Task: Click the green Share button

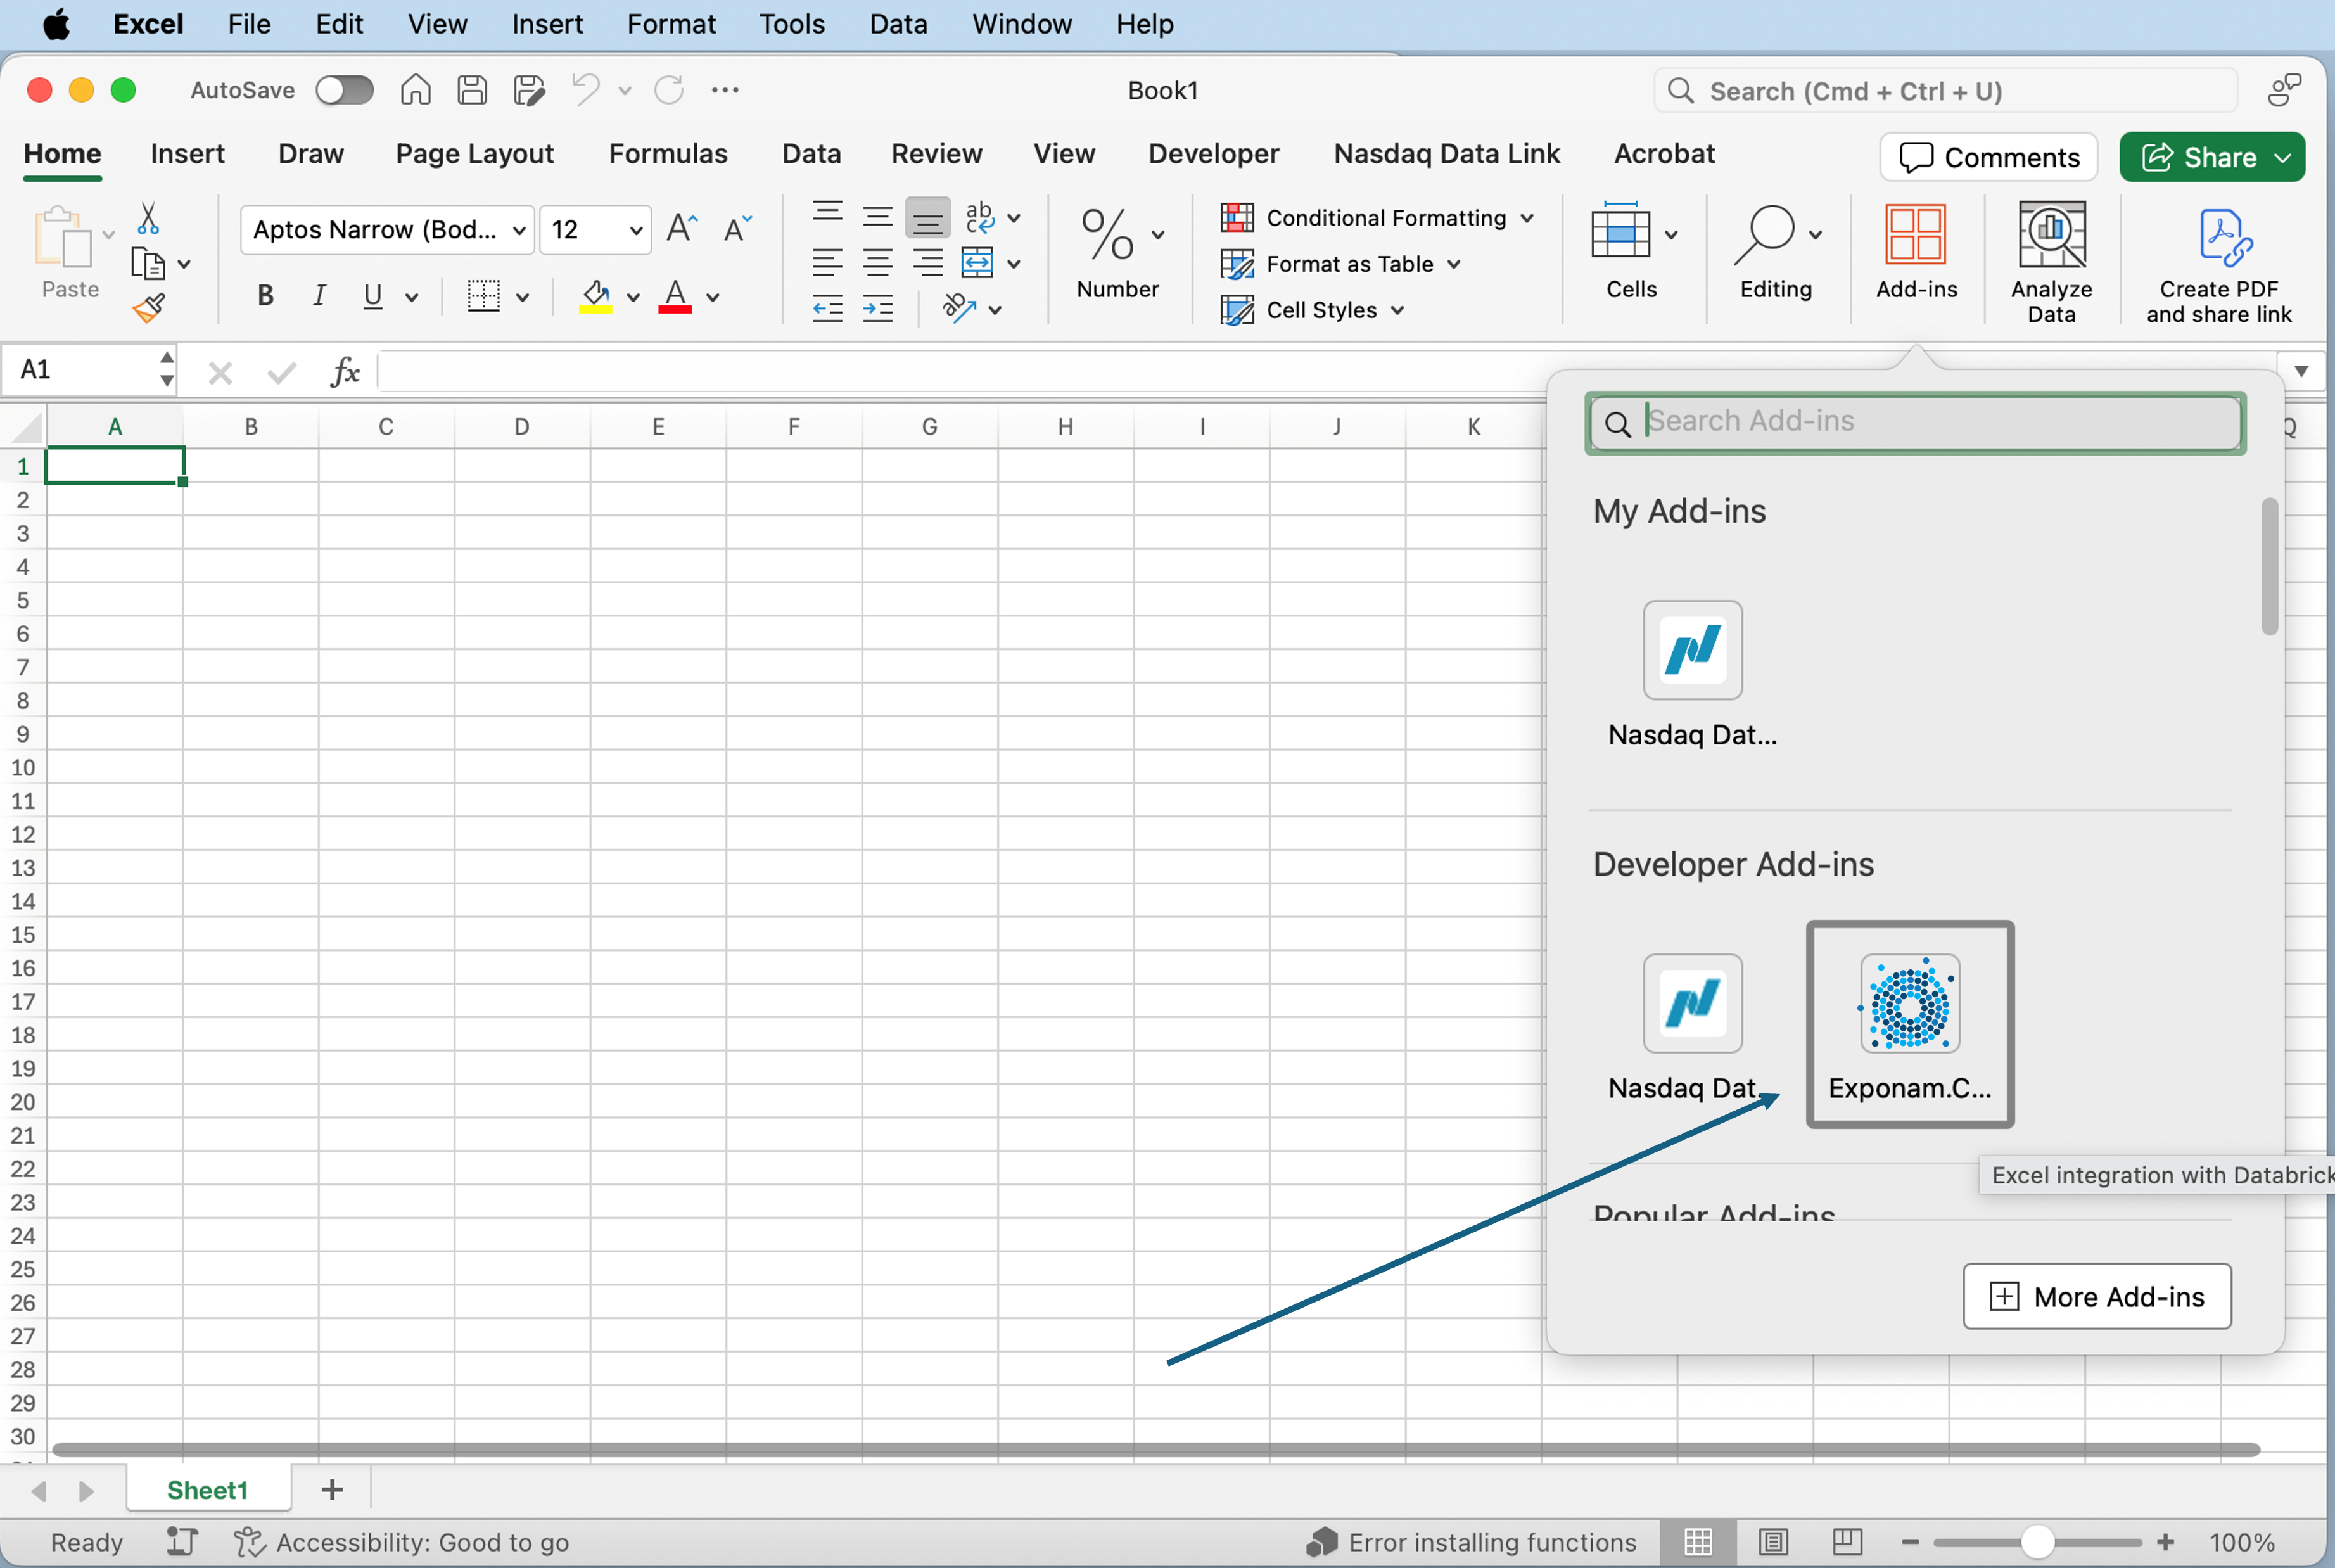Action: (2211, 157)
